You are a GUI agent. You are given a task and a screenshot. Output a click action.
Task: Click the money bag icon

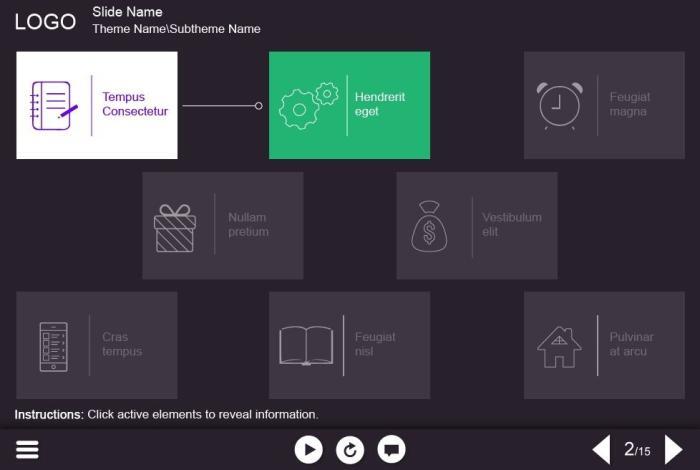[430, 226]
